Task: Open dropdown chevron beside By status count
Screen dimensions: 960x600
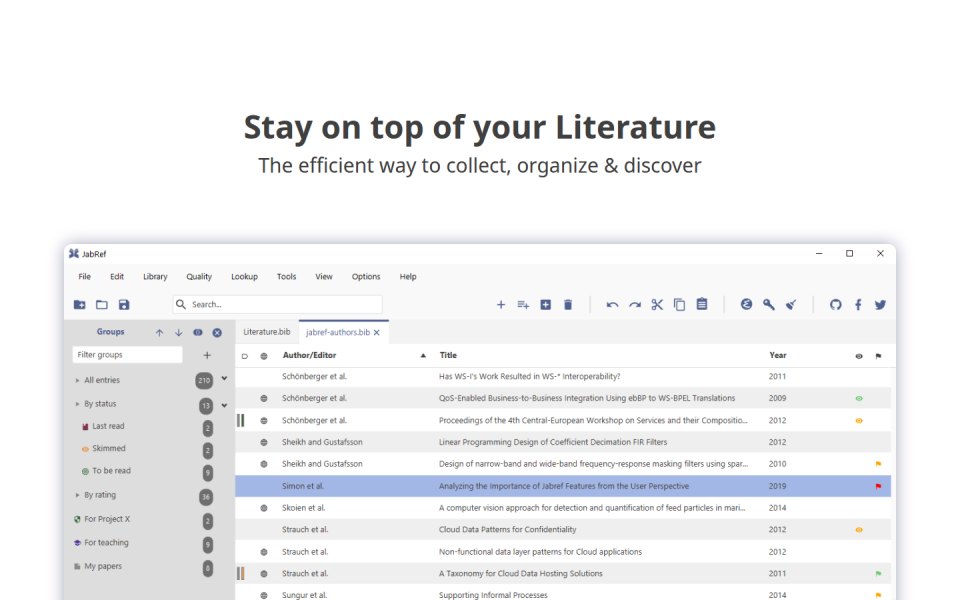Action: click(x=224, y=405)
